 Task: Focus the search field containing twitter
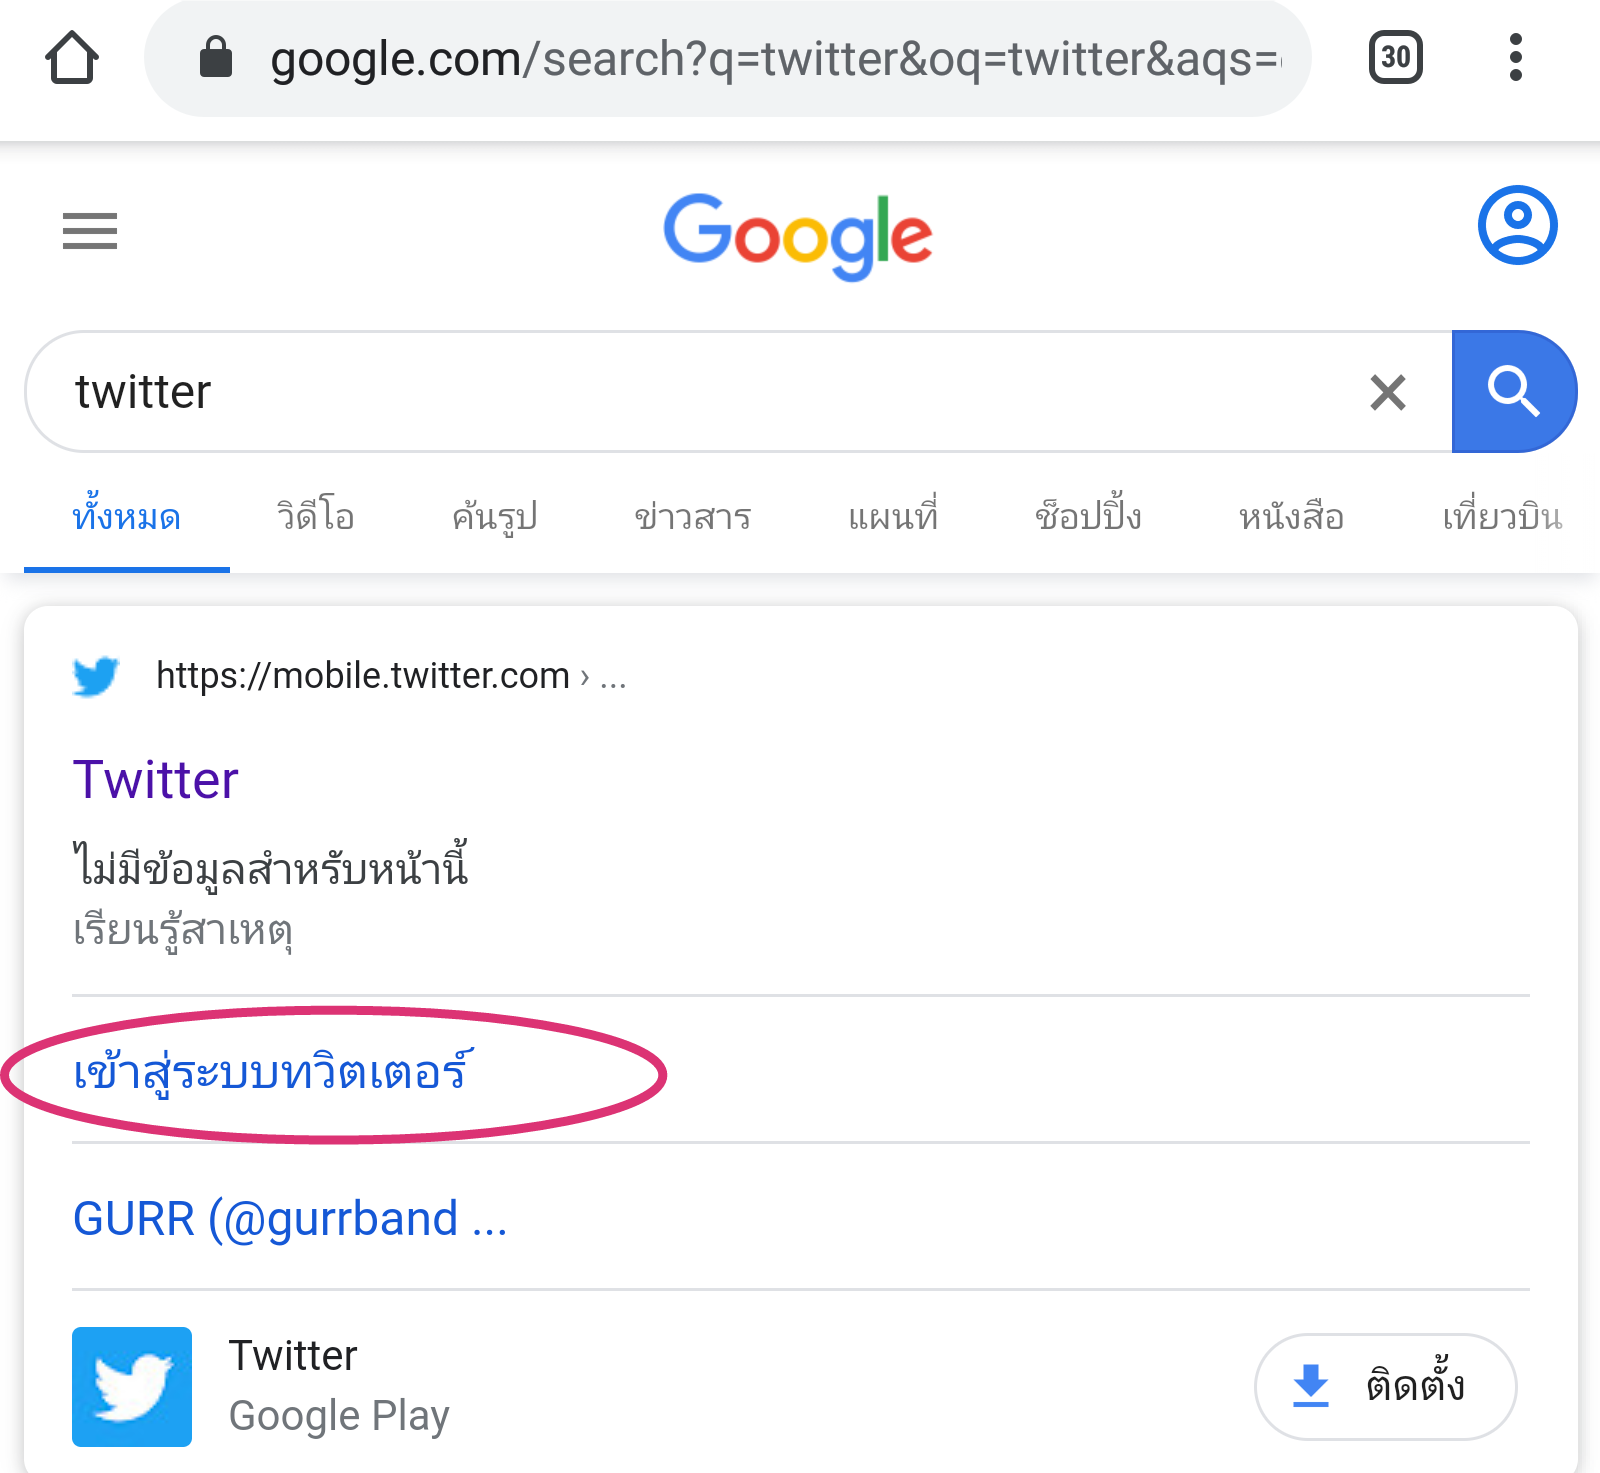coord(700,392)
